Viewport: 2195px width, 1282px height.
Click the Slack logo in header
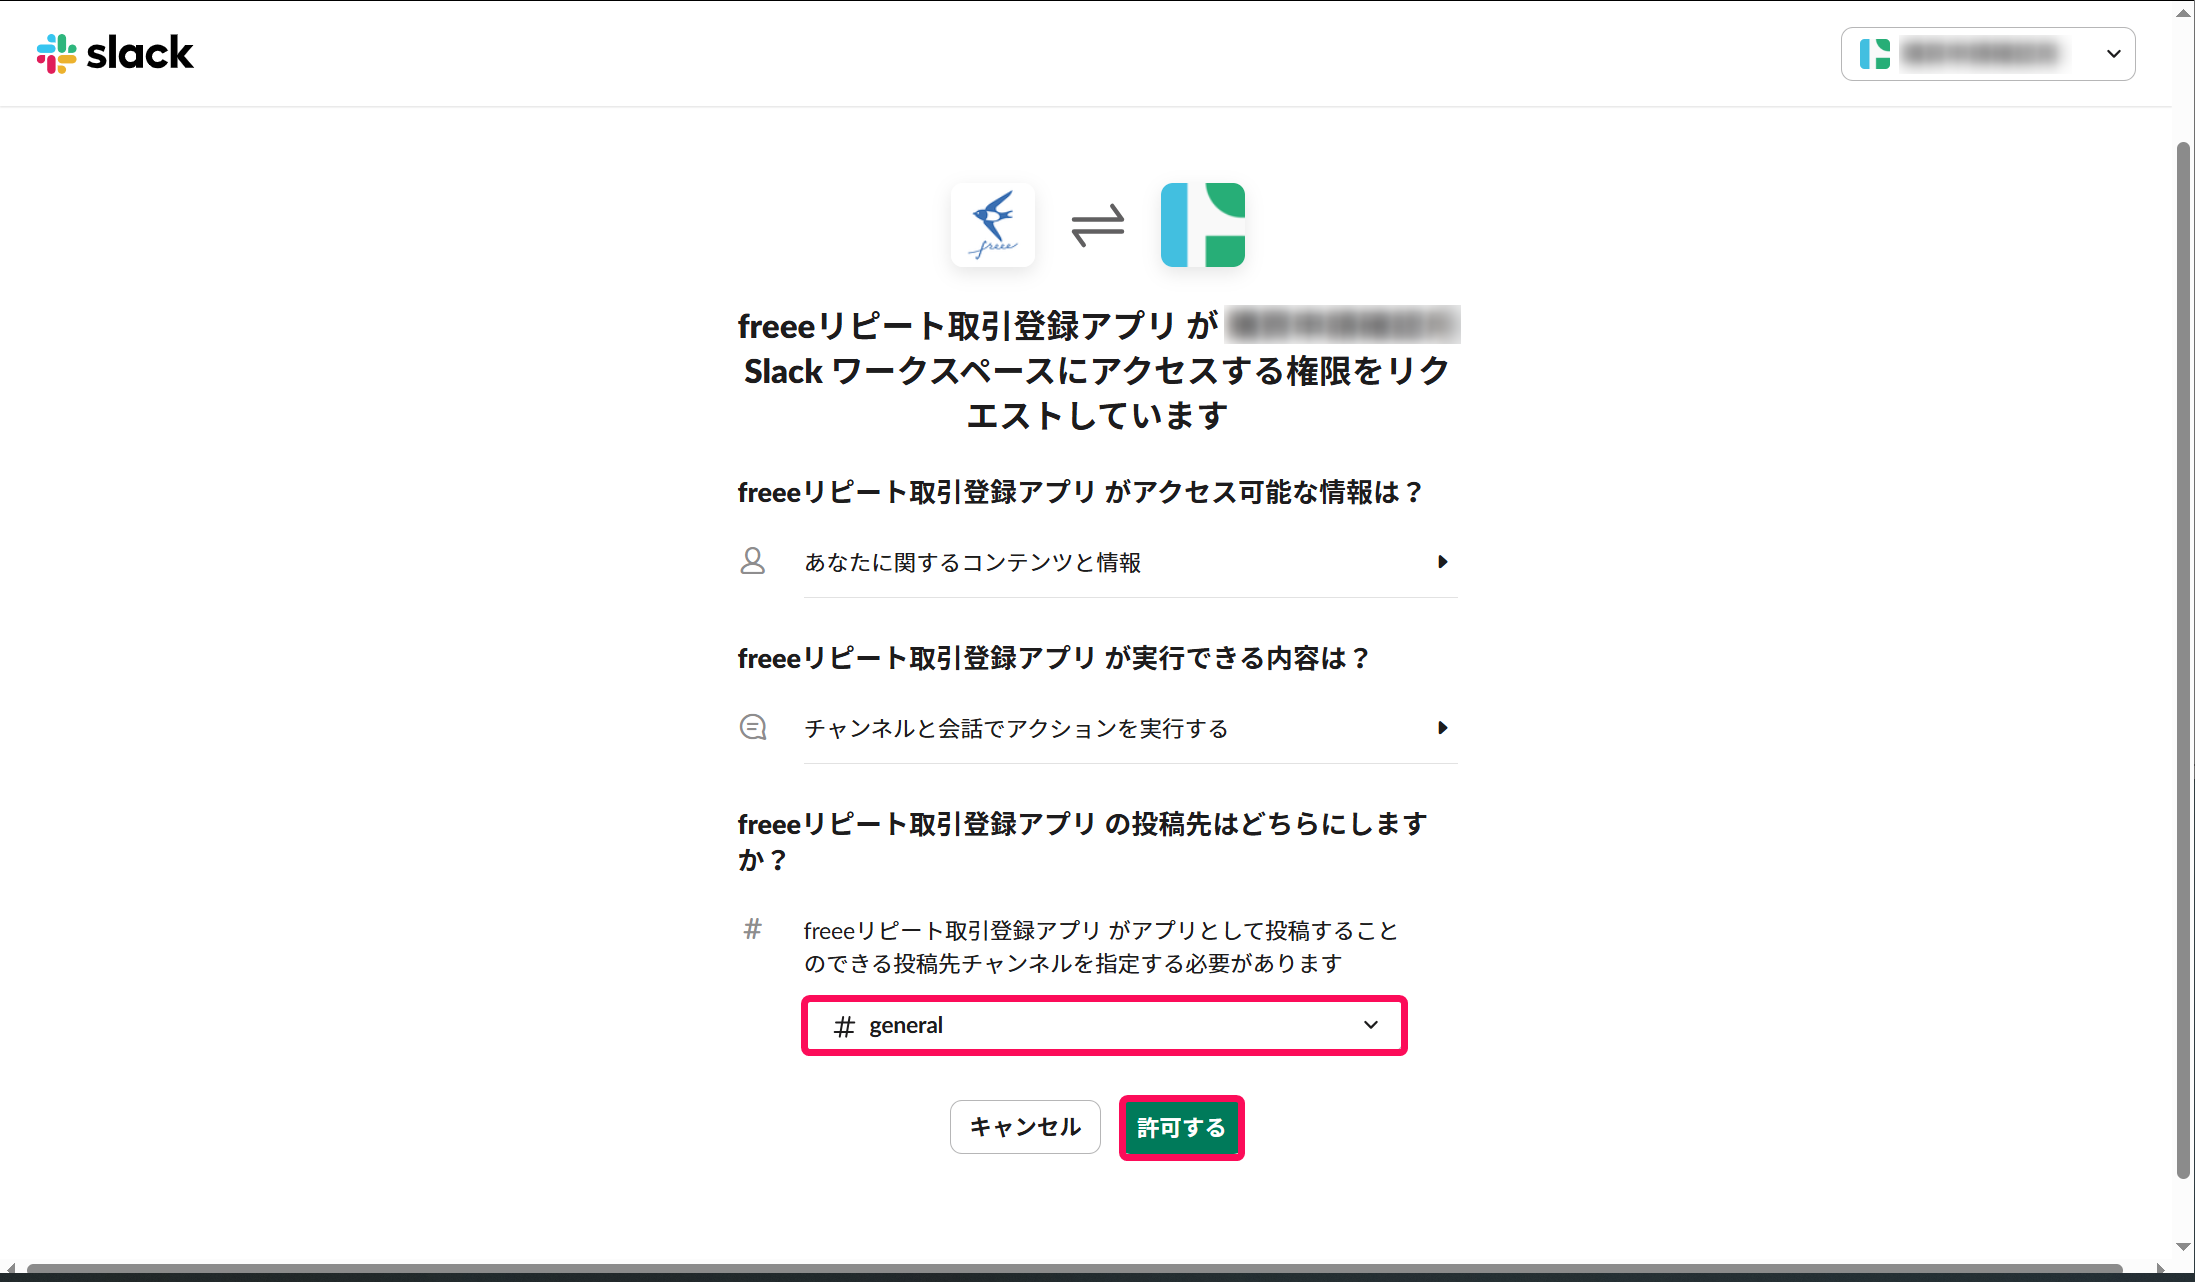115,53
